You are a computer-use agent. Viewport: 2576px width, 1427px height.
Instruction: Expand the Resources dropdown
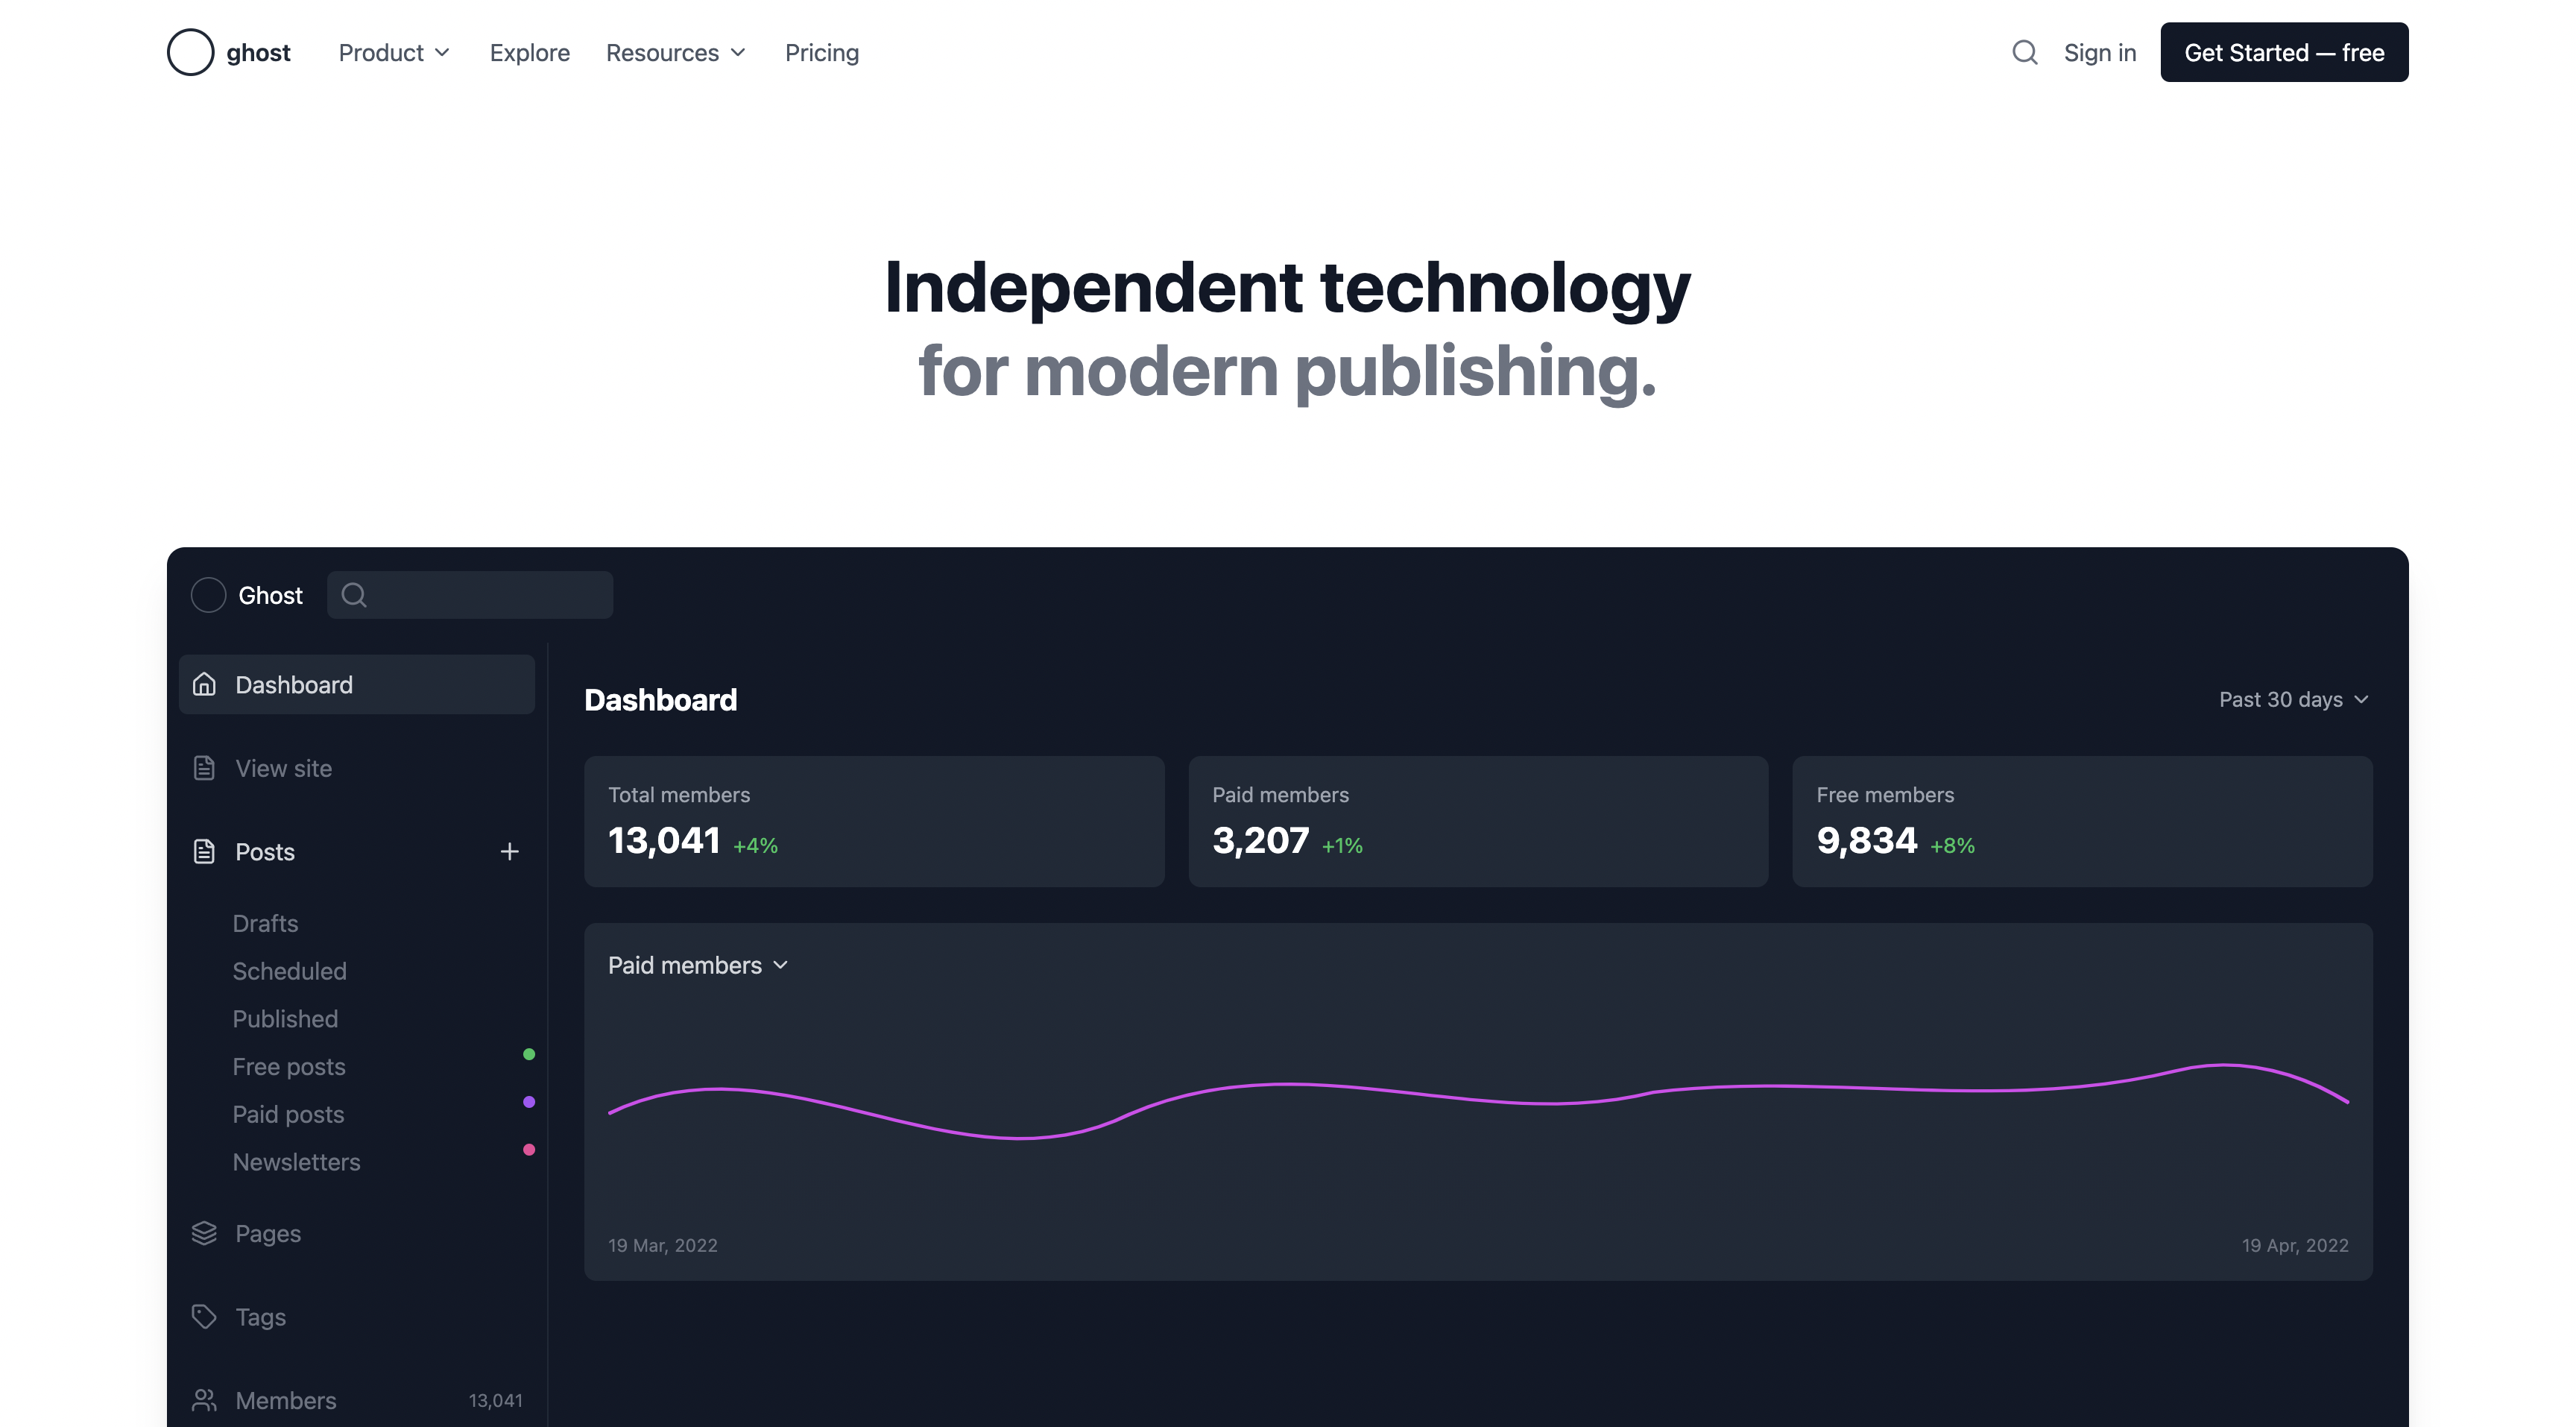676,52
